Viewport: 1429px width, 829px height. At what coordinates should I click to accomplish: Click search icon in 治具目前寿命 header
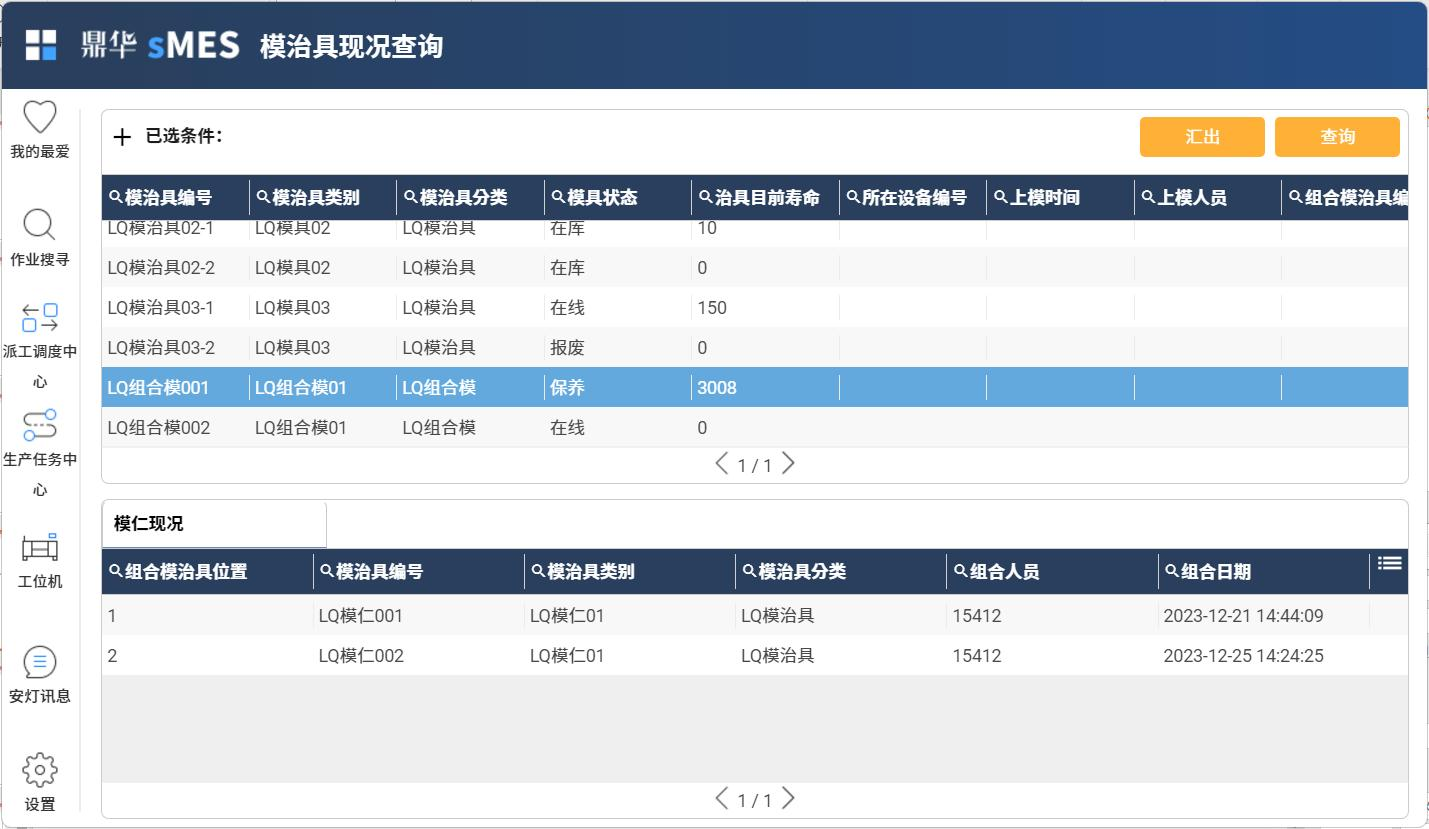(705, 198)
